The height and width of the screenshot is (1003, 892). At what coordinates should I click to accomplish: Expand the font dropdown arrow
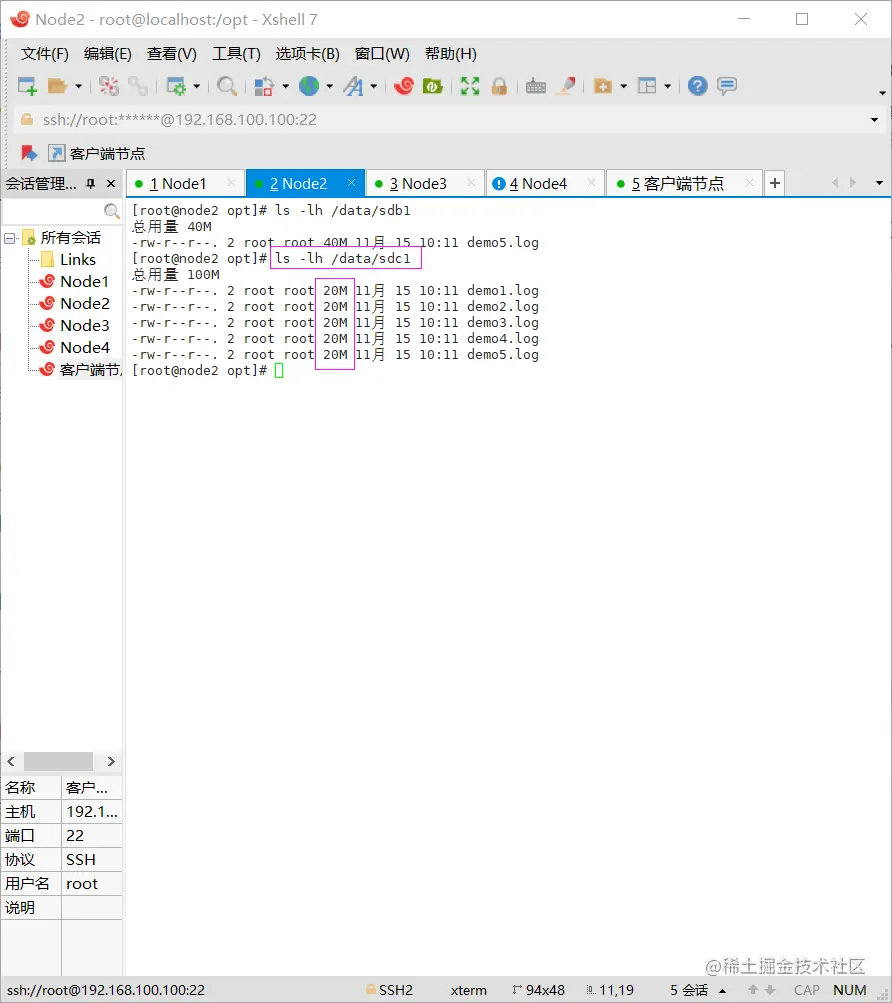click(374, 86)
